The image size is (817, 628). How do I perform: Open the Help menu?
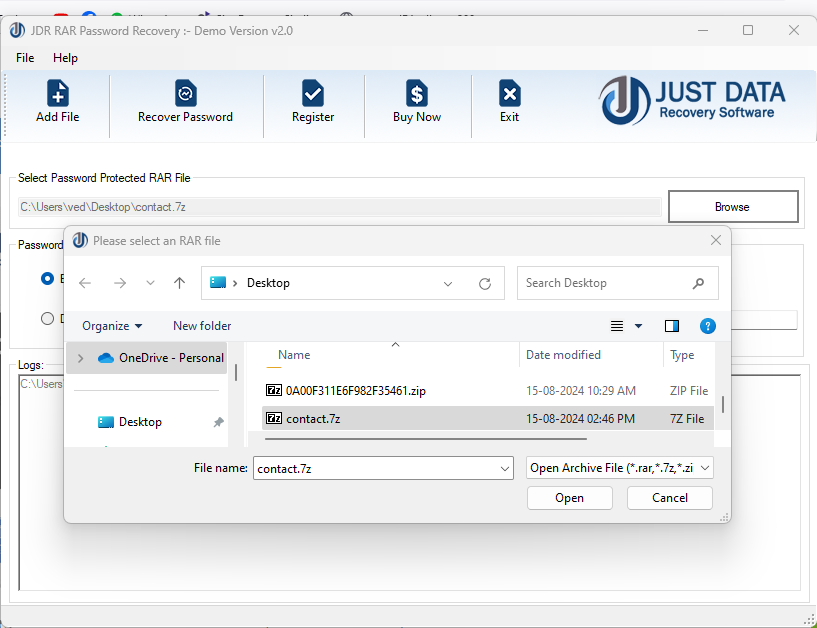click(66, 58)
